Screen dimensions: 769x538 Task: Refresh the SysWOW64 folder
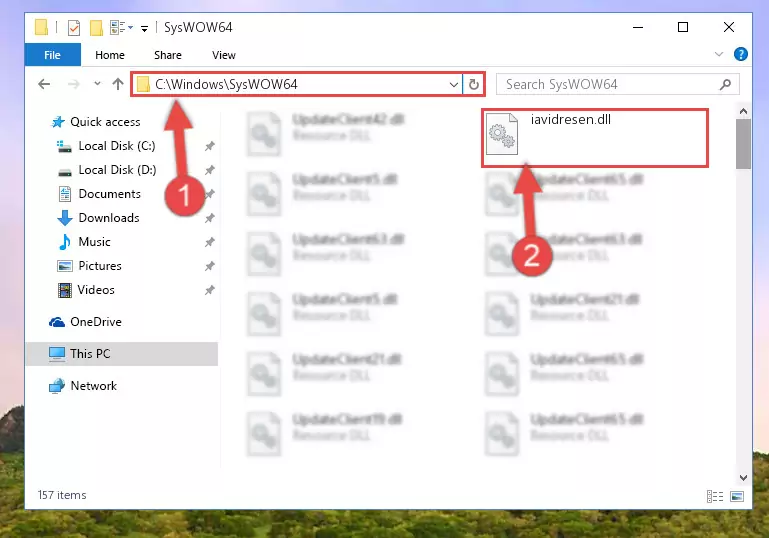tap(473, 85)
